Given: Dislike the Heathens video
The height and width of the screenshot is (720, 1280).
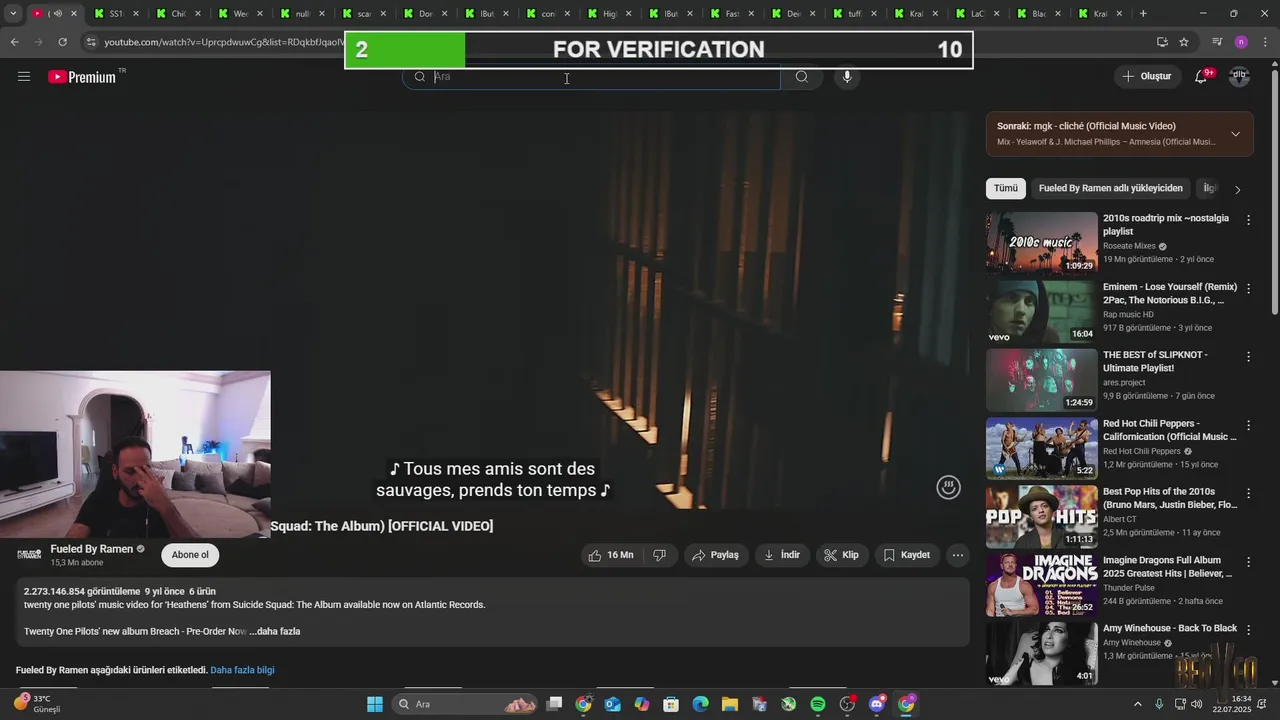Looking at the screenshot, I should point(659,555).
